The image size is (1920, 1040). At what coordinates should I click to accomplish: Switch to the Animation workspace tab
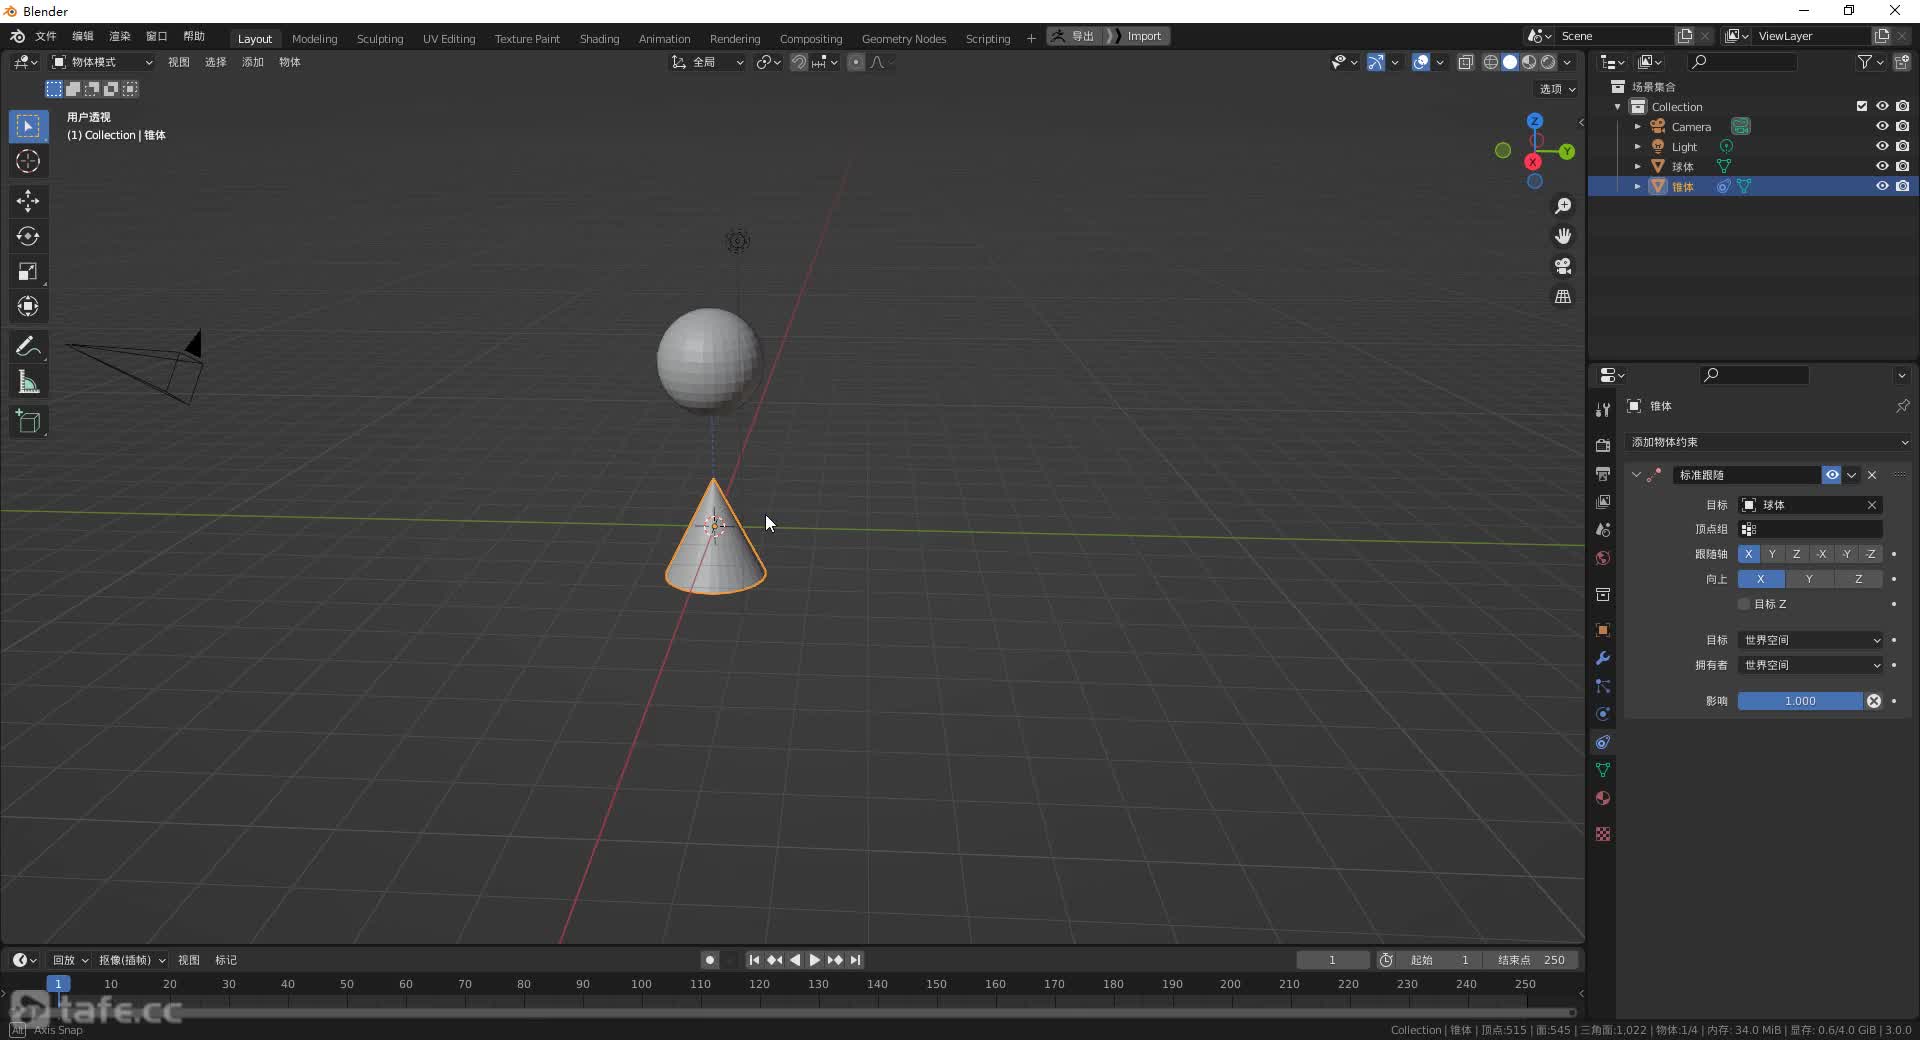(x=664, y=38)
